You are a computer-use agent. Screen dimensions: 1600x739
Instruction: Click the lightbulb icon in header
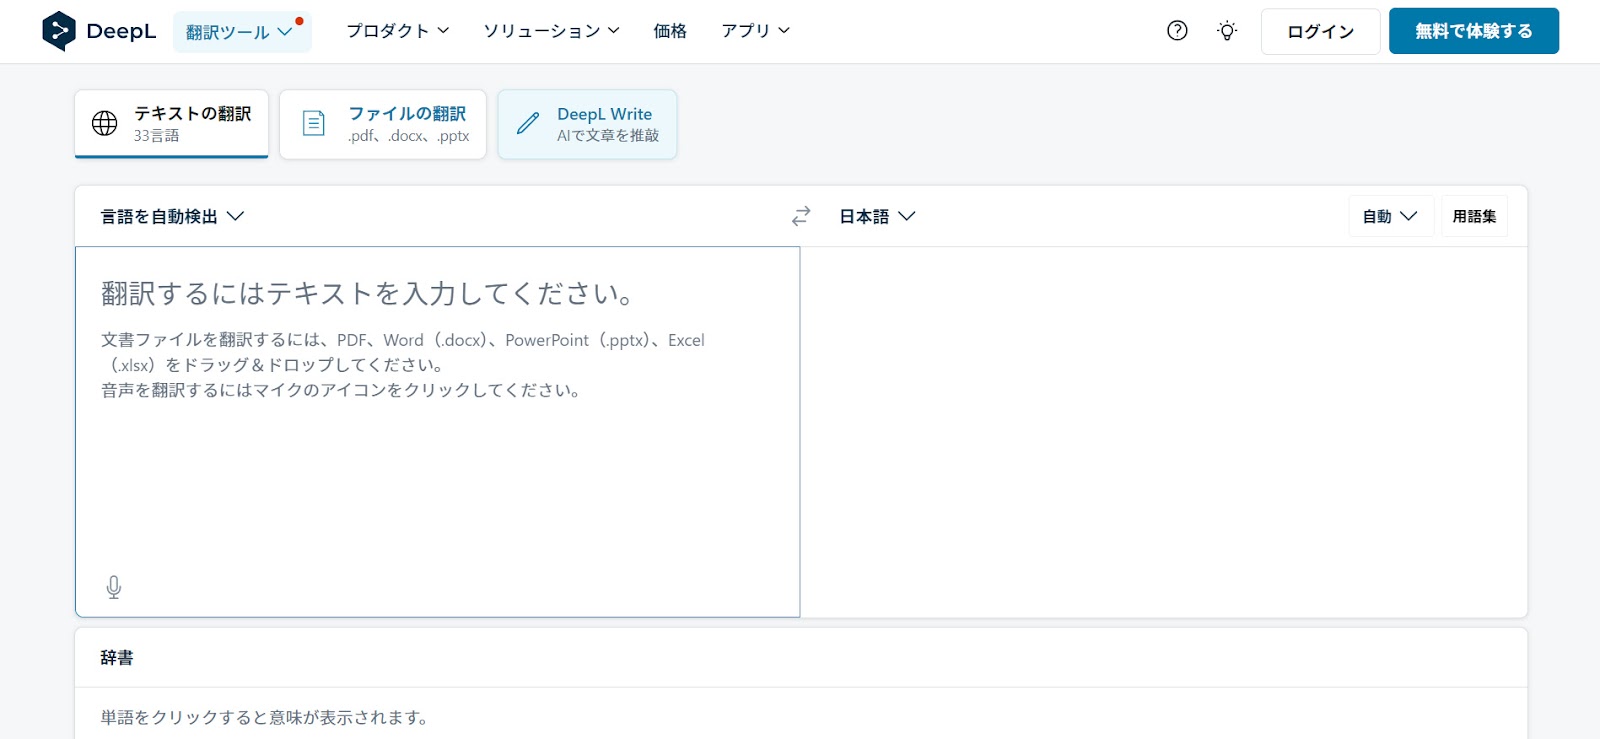coord(1227,31)
